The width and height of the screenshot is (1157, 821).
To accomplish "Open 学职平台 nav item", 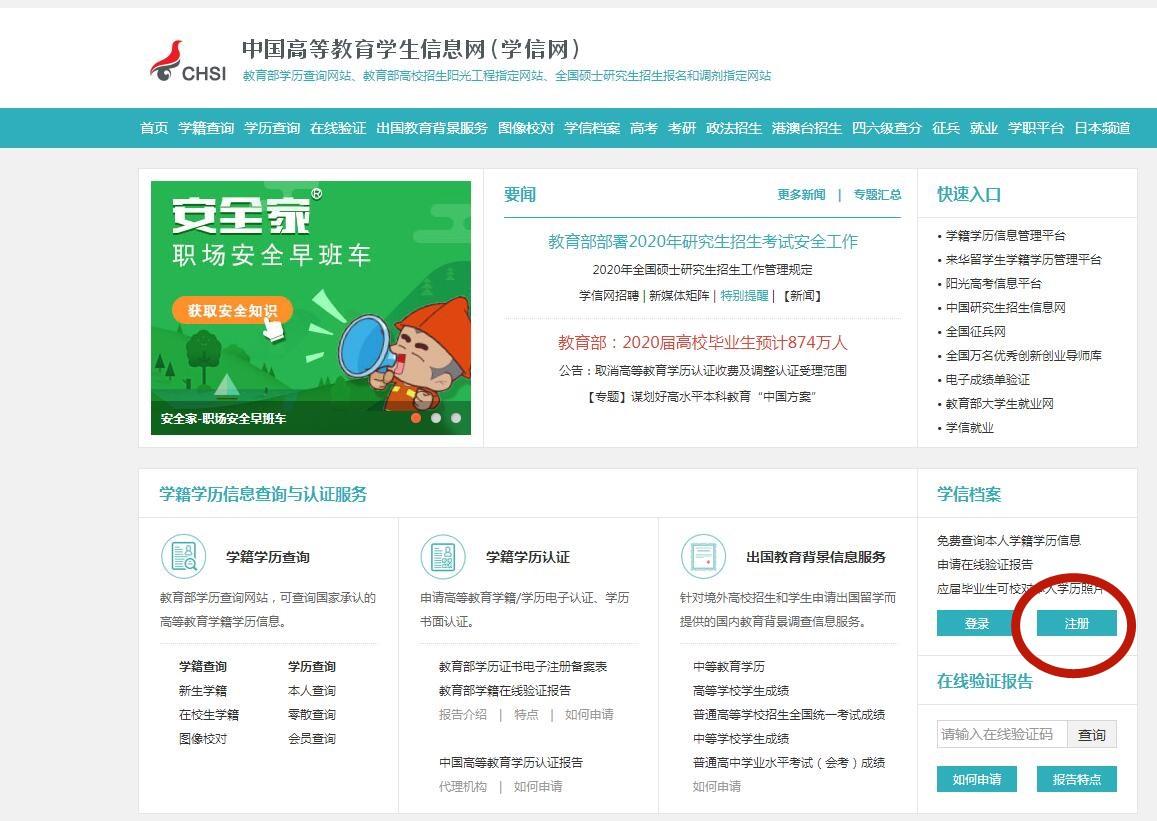I will click(x=1036, y=128).
